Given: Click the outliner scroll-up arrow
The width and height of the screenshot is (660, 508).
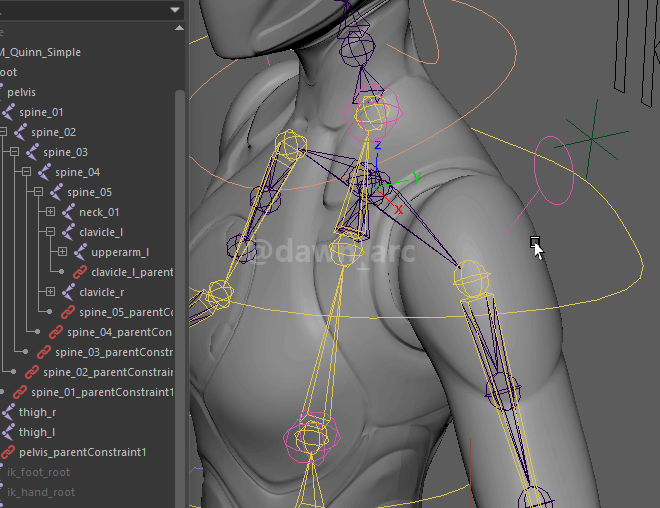Looking at the screenshot, I should tap(179, 28).
